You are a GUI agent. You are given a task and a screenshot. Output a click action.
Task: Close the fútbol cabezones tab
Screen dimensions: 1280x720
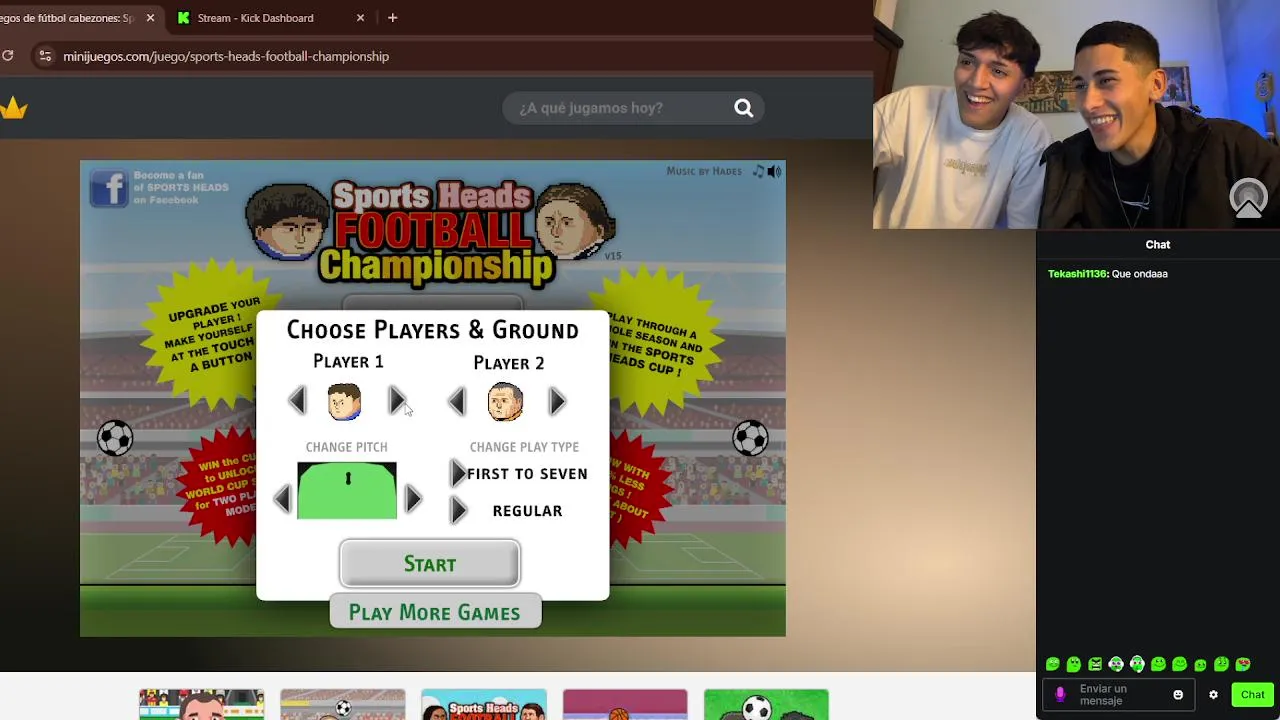pos(150,18)
